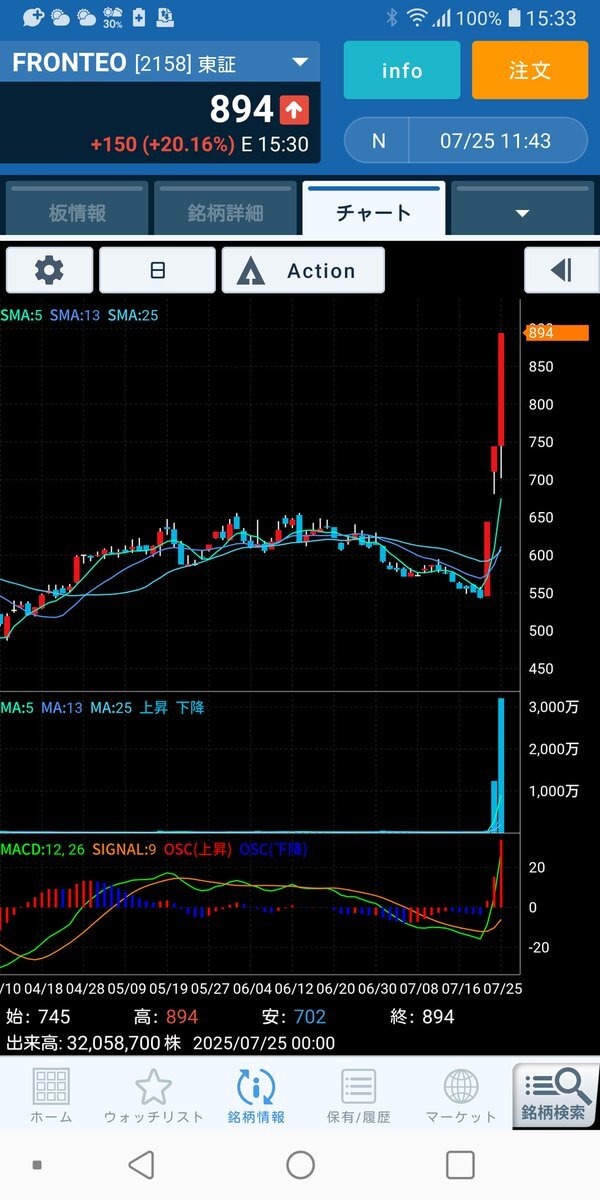Tap the 下降 volume legend label
The image size is (600, 1200).
[x=191, y=708]
